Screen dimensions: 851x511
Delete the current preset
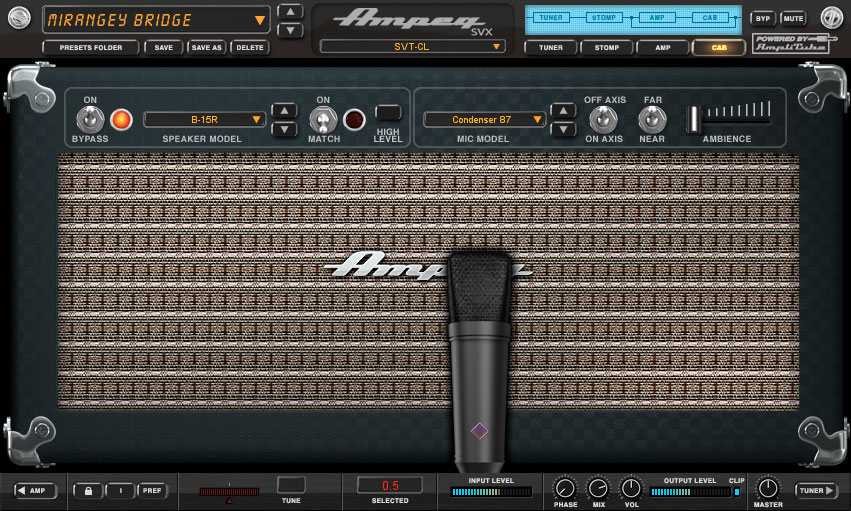[x=250, y=48]
